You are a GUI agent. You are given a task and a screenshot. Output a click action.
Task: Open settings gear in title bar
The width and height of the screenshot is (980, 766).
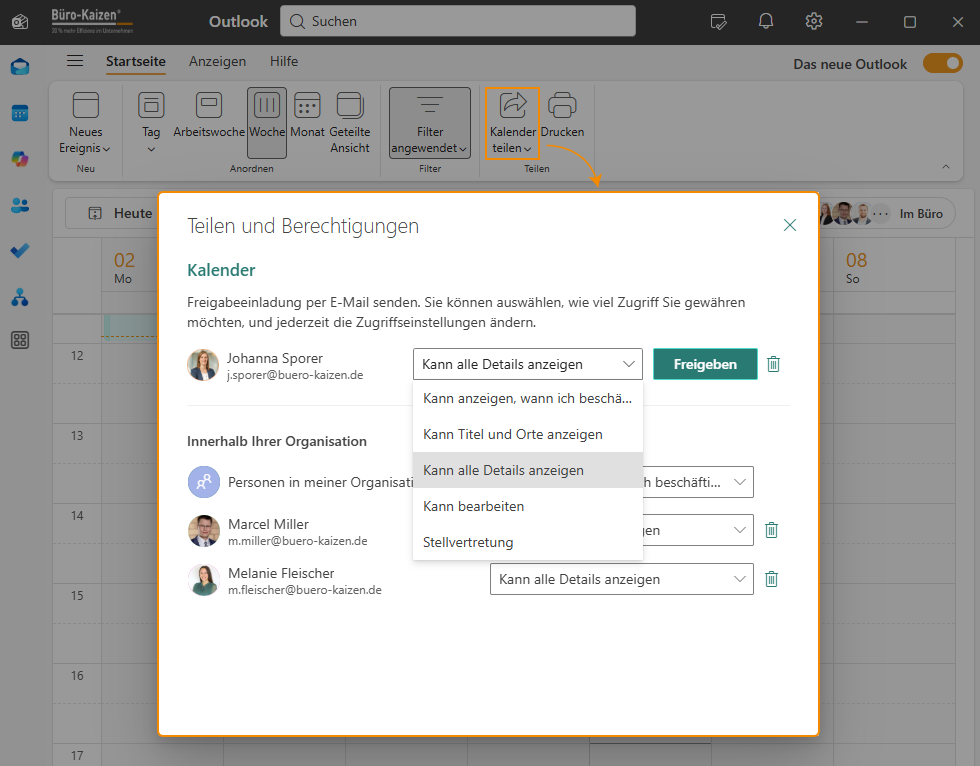pyautogui.click(x=814, y=21)
